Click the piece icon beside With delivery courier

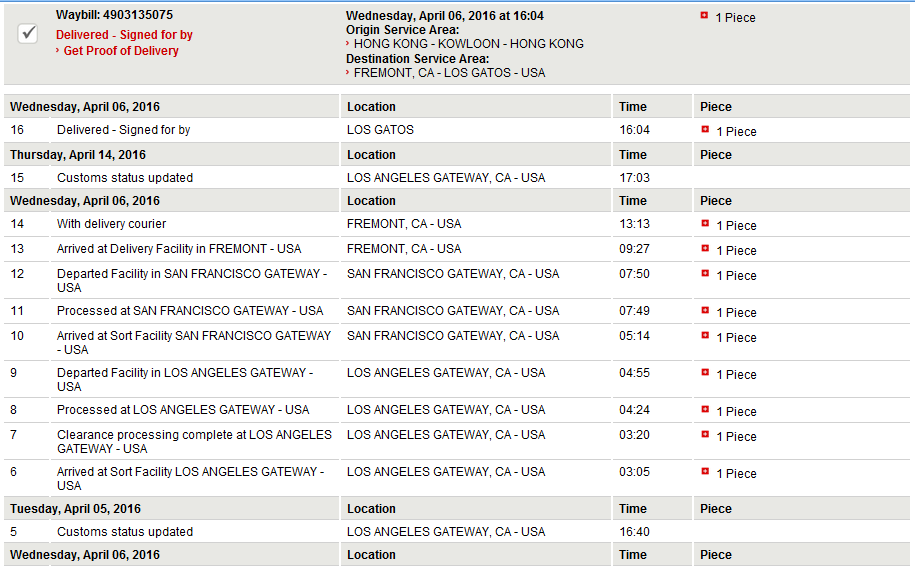(705, 224)
